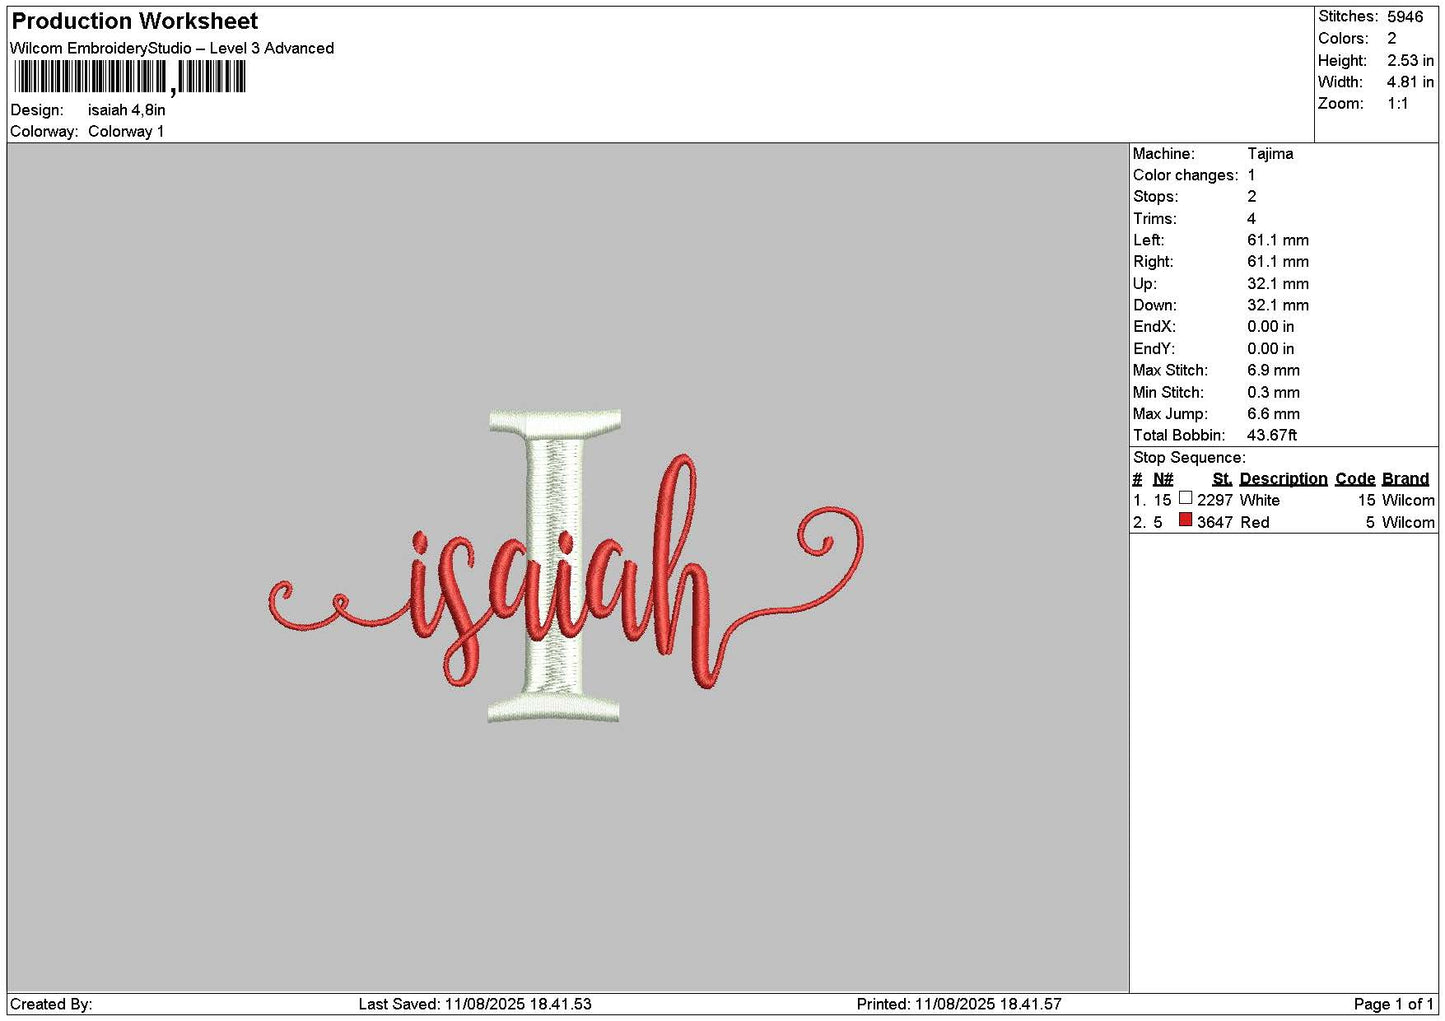Click the Left value 61.1 mm
Image resolution: width=1445 pixels, height=1021 pixels.
point(1278,240)
